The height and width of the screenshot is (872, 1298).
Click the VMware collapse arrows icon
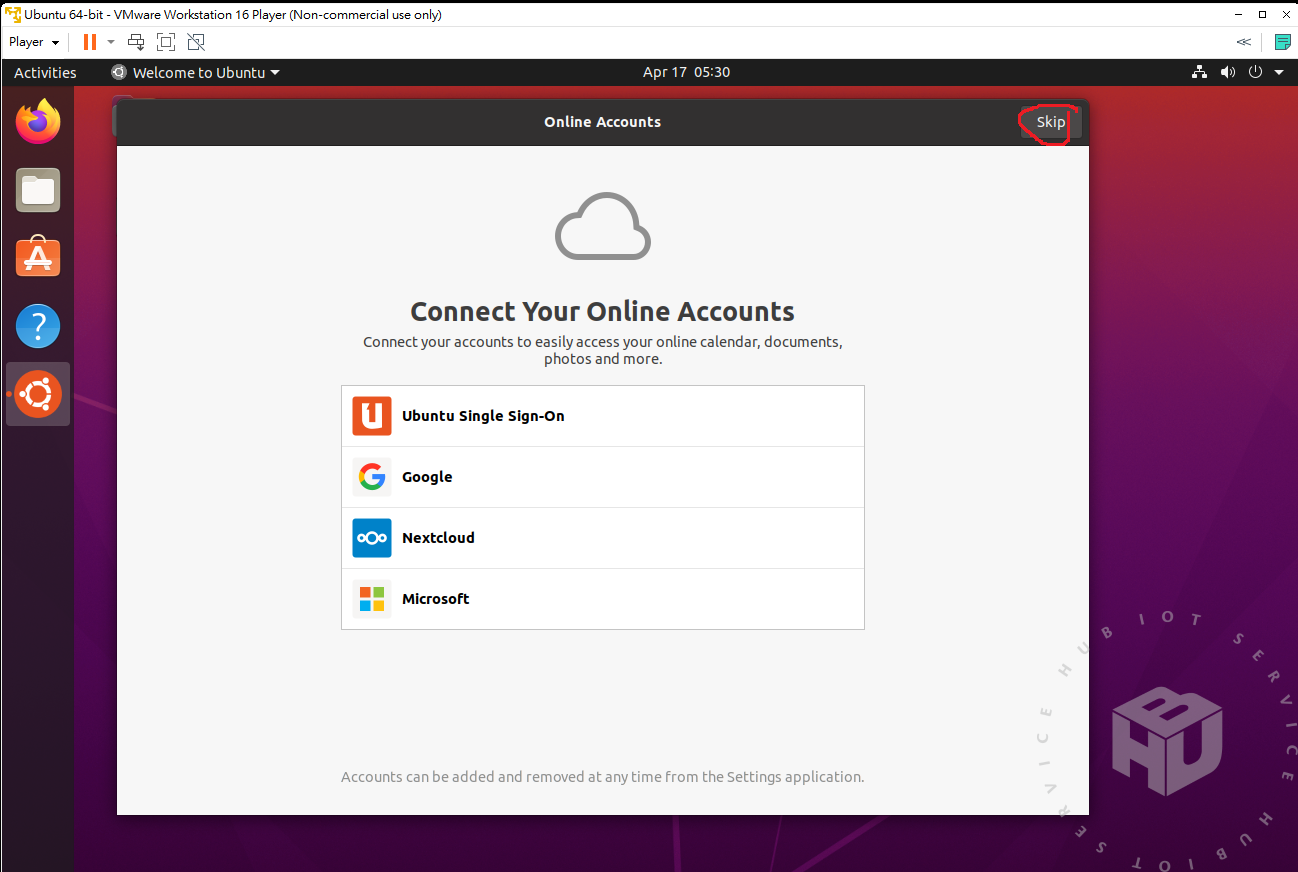[x=1243, y=42]
